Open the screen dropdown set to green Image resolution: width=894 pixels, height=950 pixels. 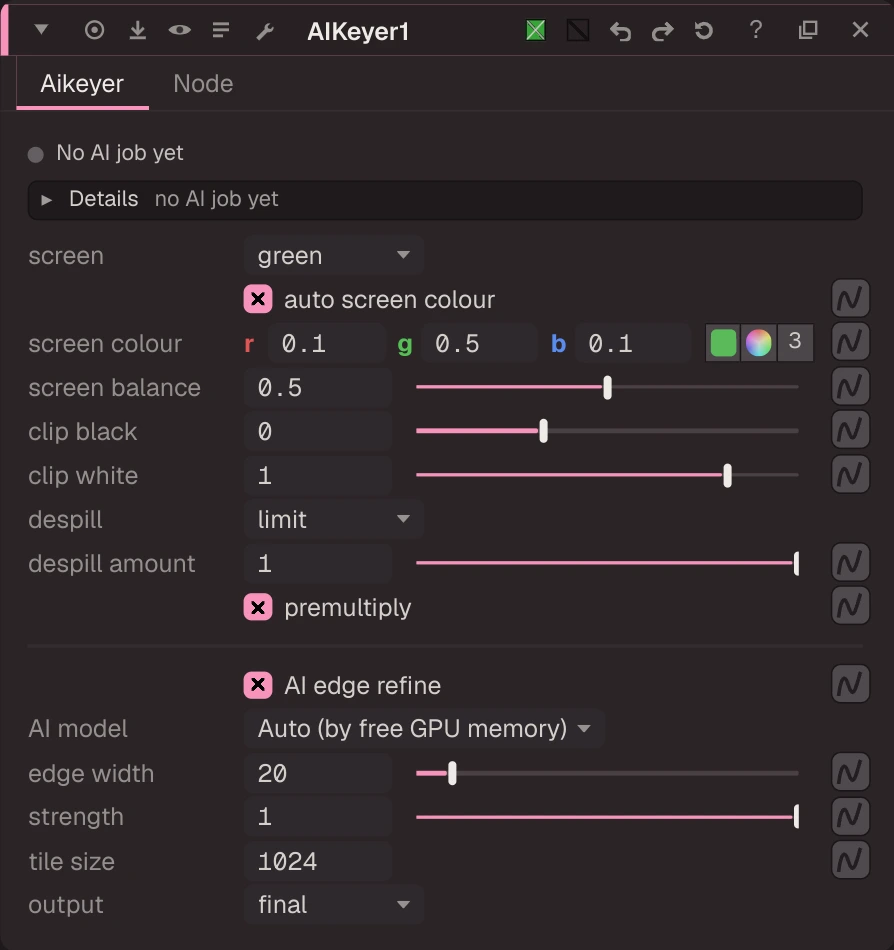coord(334,256)
